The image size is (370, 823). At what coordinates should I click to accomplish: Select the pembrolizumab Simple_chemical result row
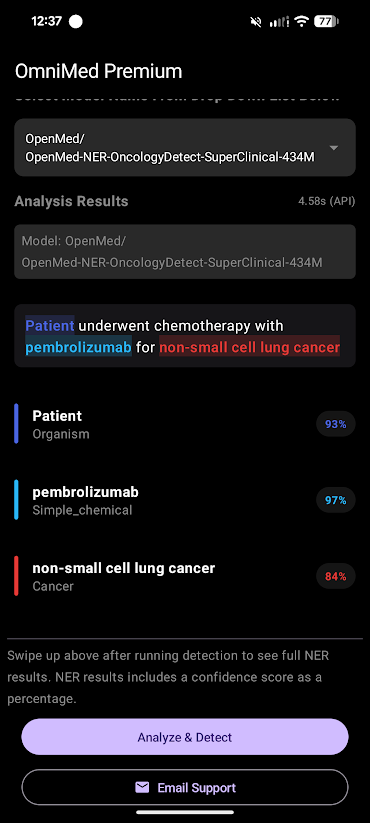185,500
